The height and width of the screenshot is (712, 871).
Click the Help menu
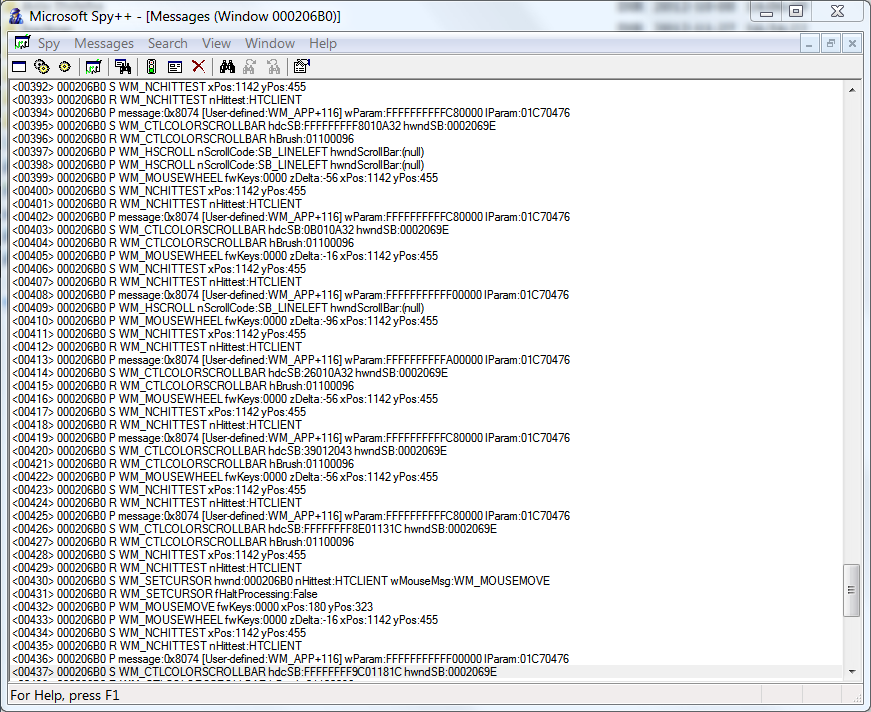pos(323,43)
